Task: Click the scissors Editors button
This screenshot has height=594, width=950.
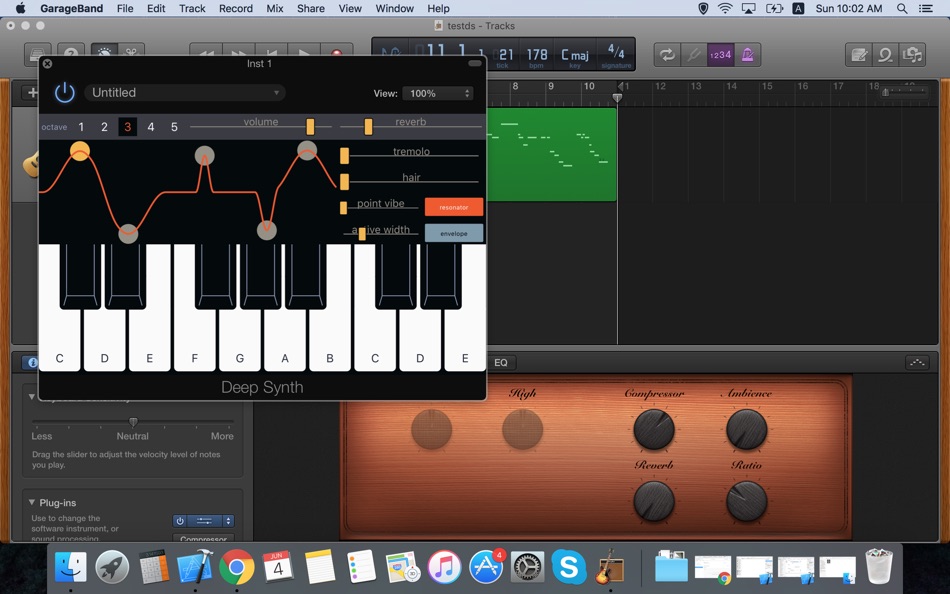Action: (131, 50)
